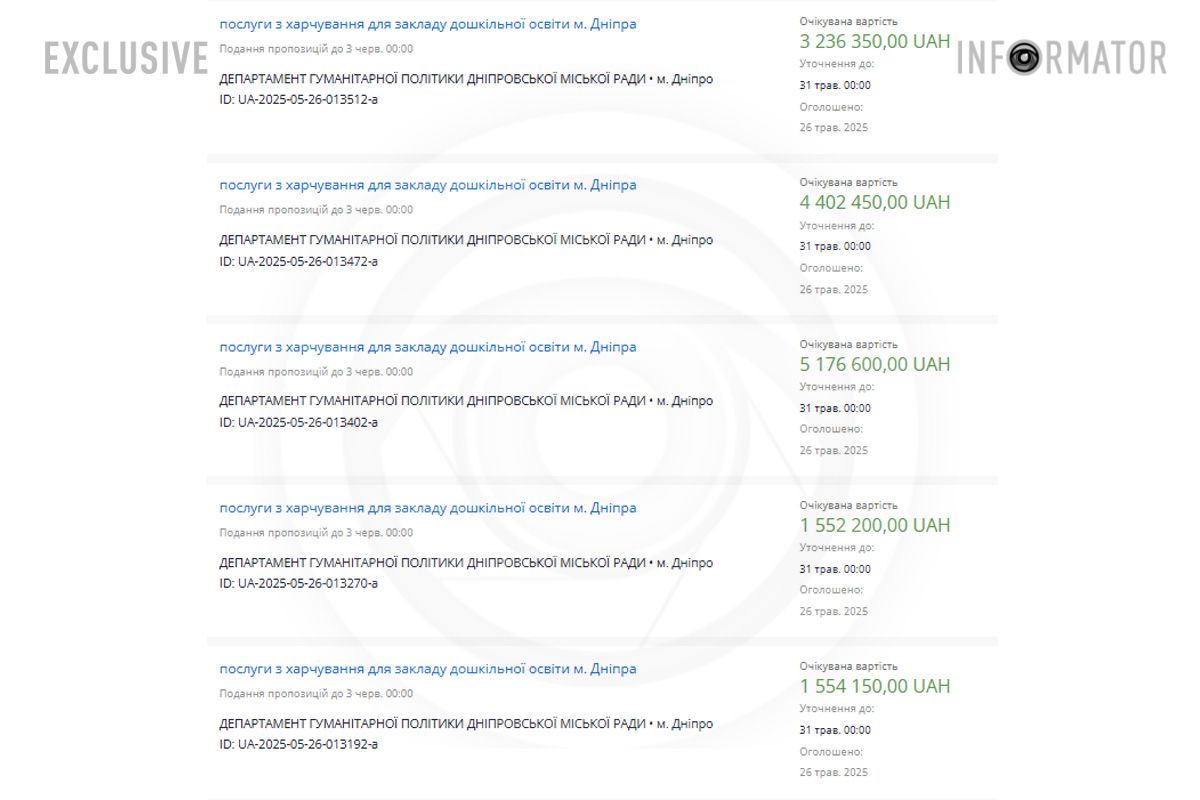Click the 1 552 200,00 UAH expected value

[x=874, y=525]
